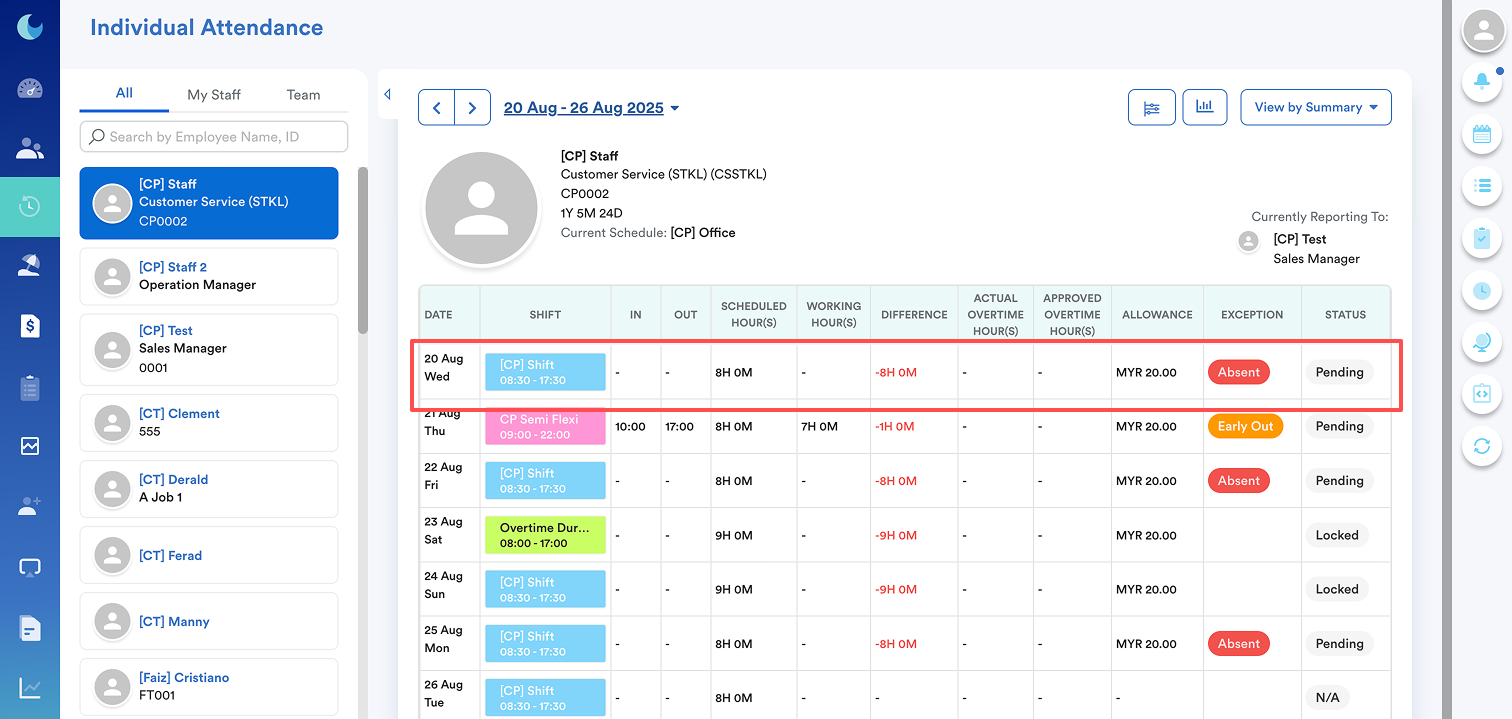This screenshot has height=719, width=1512.
Task: Click the 20 Aug [CP] Shift block
Action: point(545,372)
